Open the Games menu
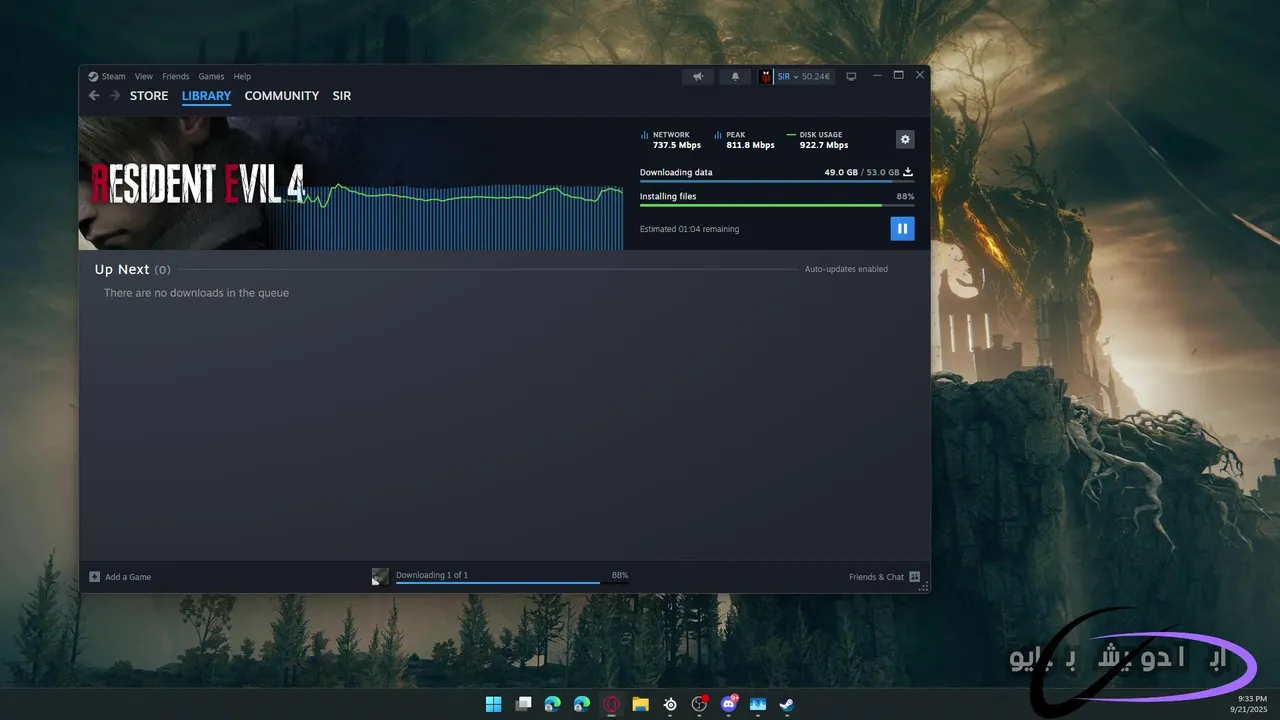This screenshot has width=1280, height=720. click(x=211, y=76)
